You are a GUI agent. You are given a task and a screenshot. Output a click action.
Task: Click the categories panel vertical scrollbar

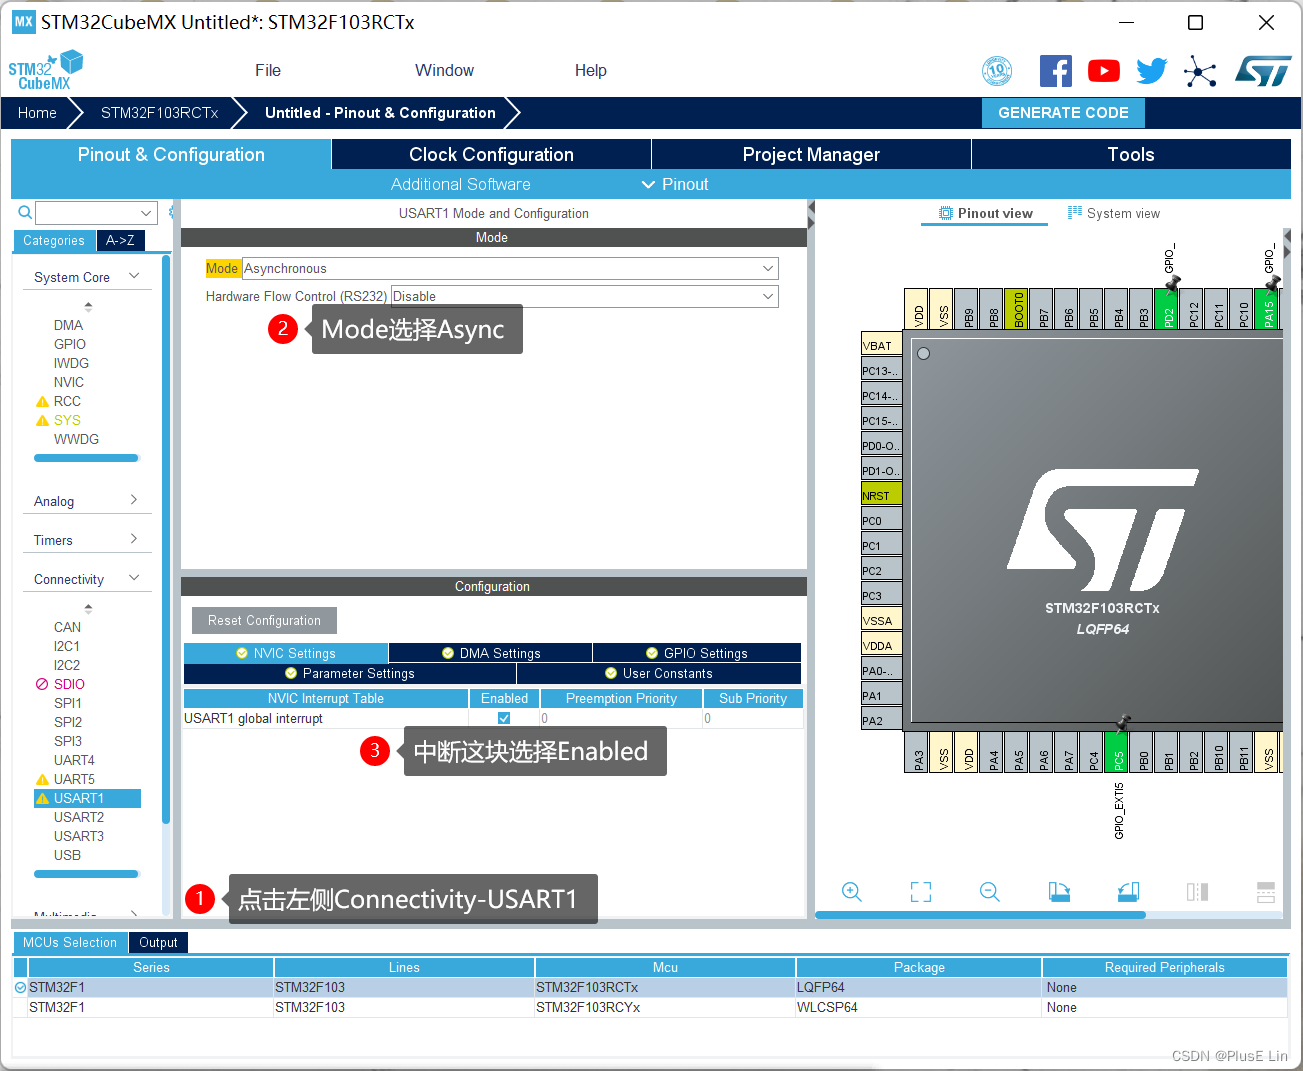coord(166,538)
